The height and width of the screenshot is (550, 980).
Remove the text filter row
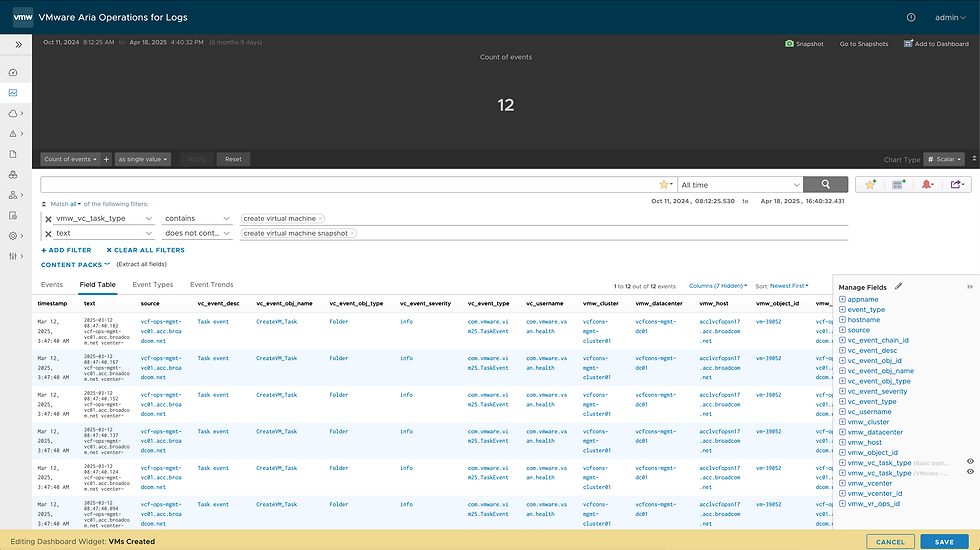[x=48, y=234]
